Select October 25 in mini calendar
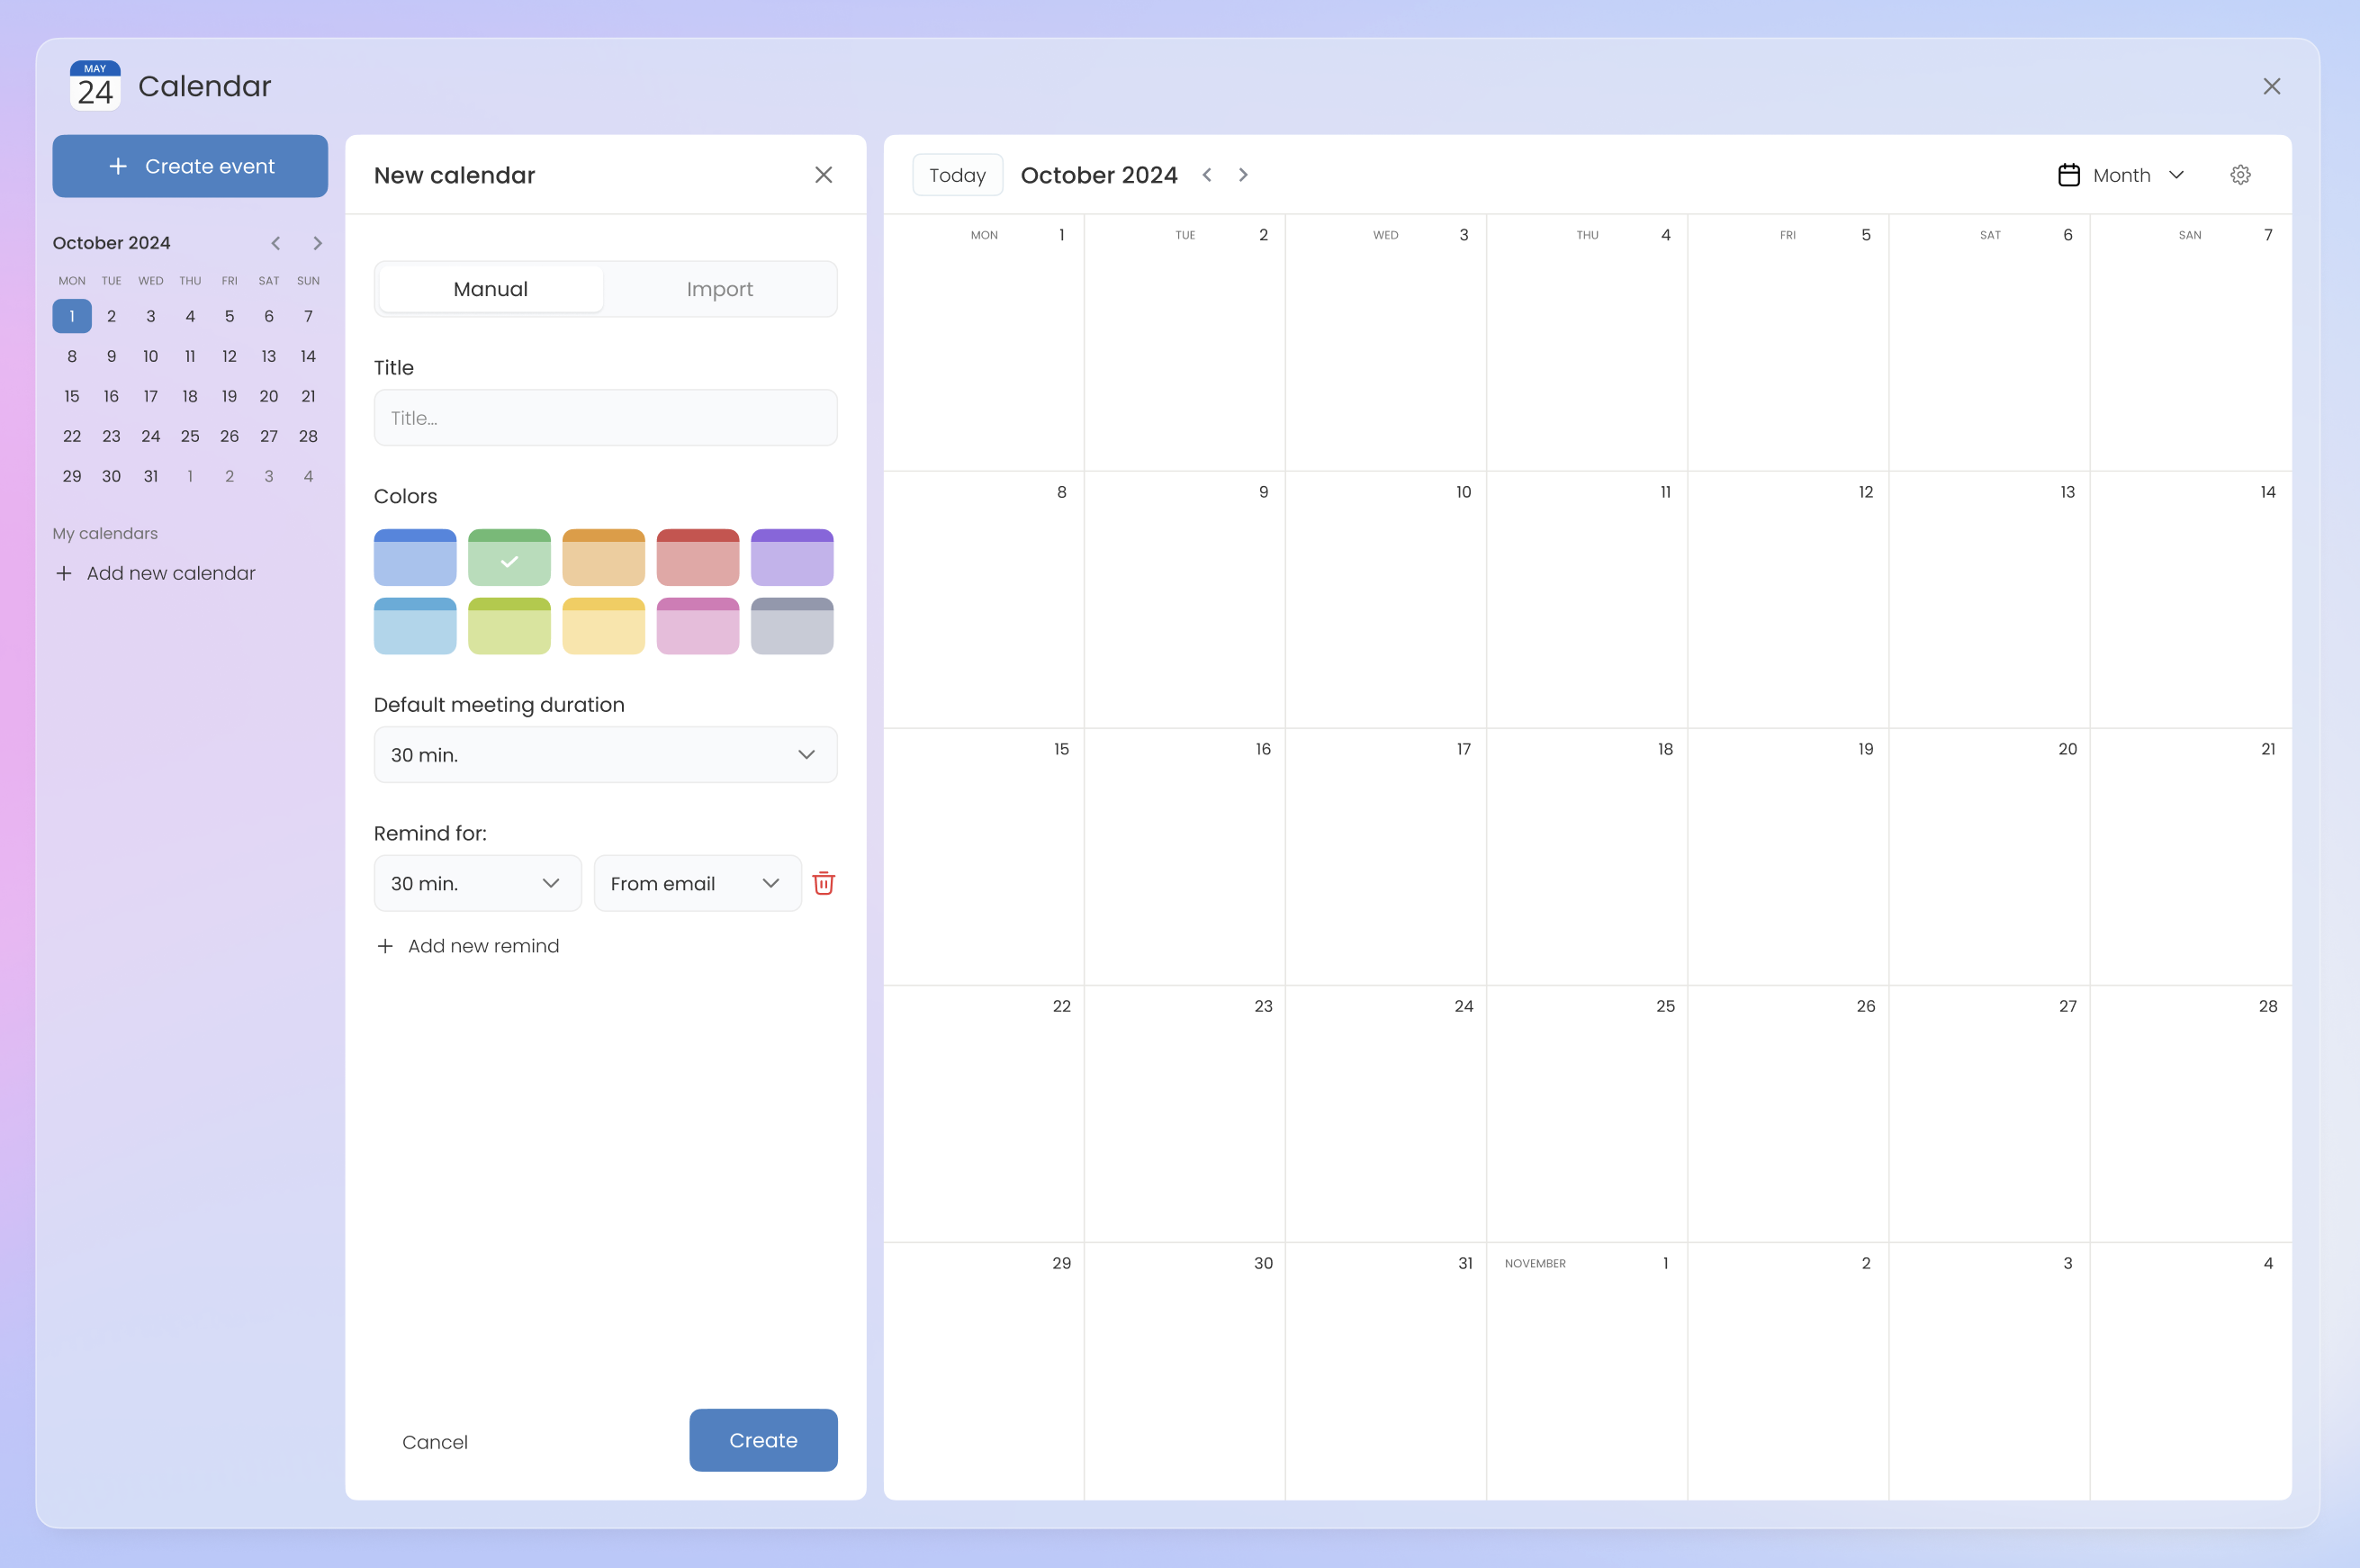The height and width of the screenshot is (1568, 2360). coord(190,436)
